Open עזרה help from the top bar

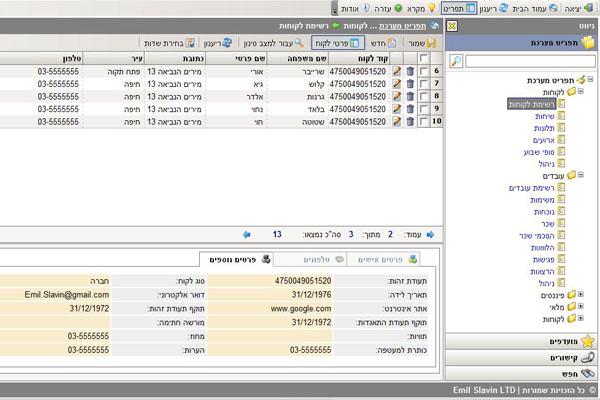pyautogui.click(x=388, y=8)
